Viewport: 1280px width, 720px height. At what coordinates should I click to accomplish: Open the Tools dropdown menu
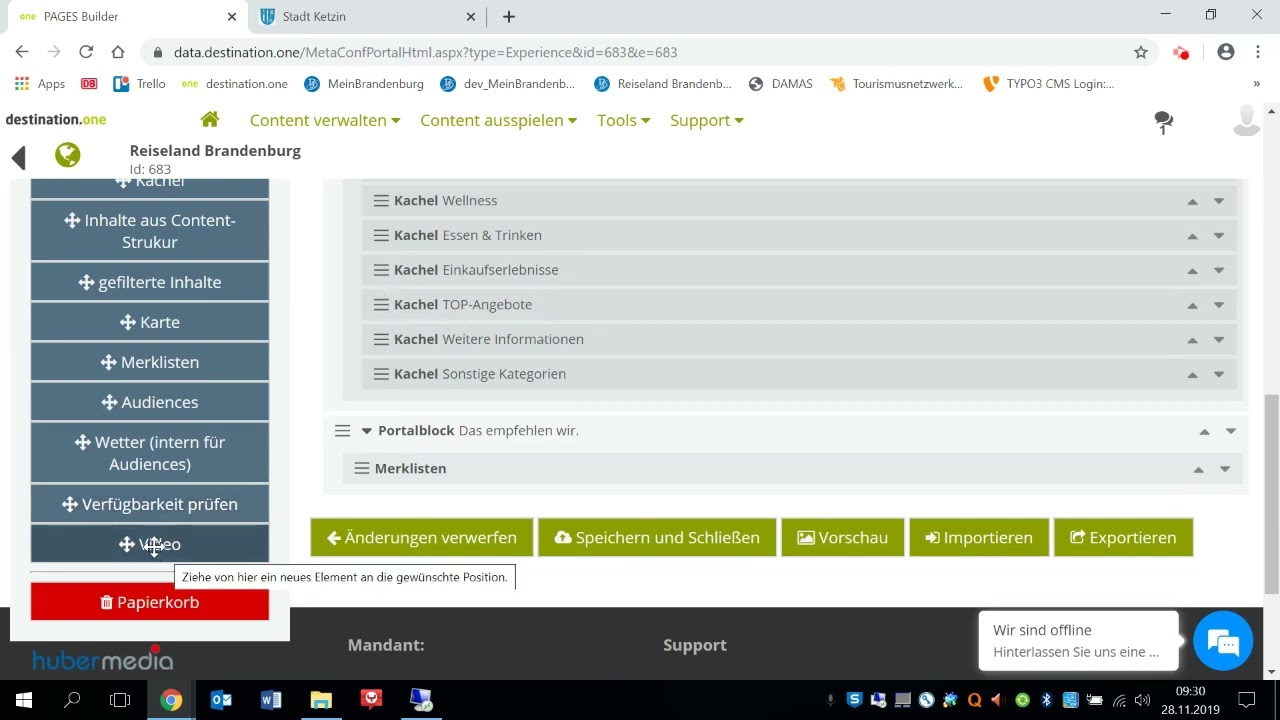623,120
